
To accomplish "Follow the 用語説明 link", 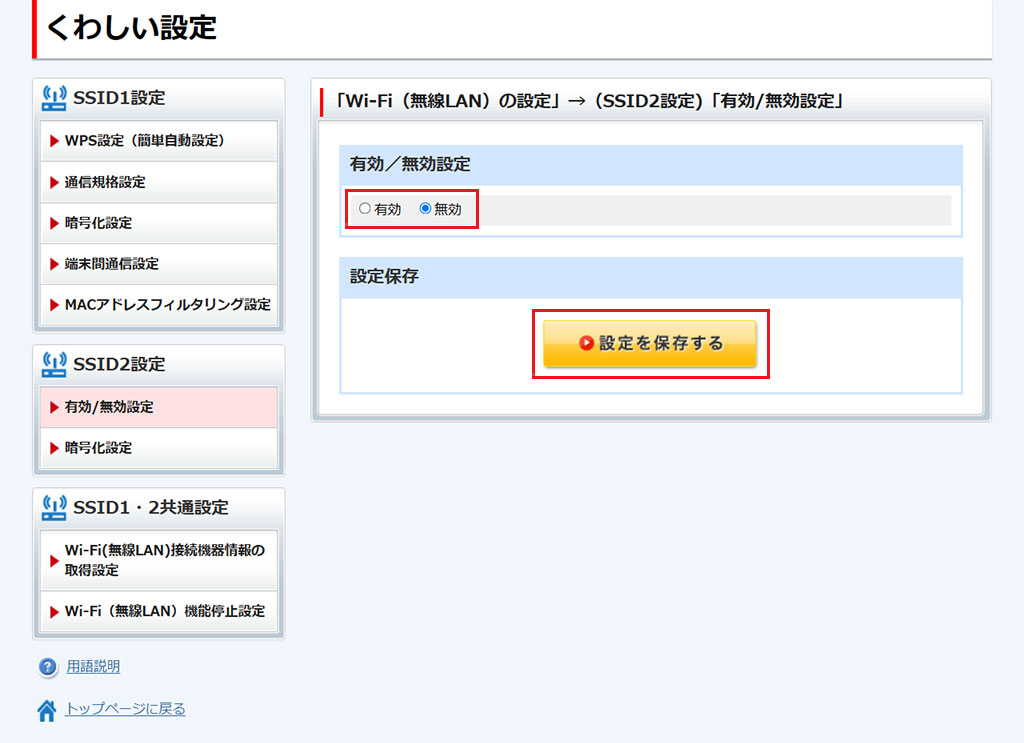I will pyautogui.click(x=93, y=667).
